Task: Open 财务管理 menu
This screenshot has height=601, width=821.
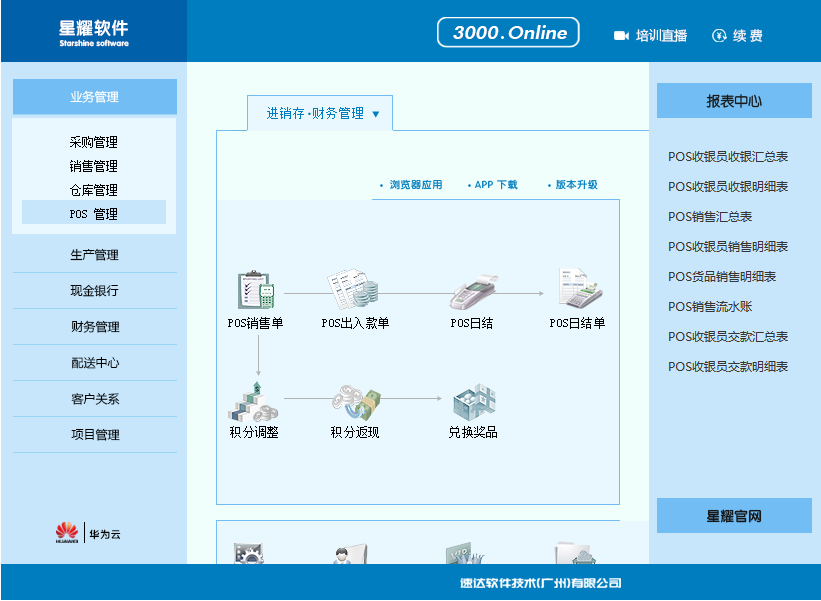Action: [x=95, y=327]
